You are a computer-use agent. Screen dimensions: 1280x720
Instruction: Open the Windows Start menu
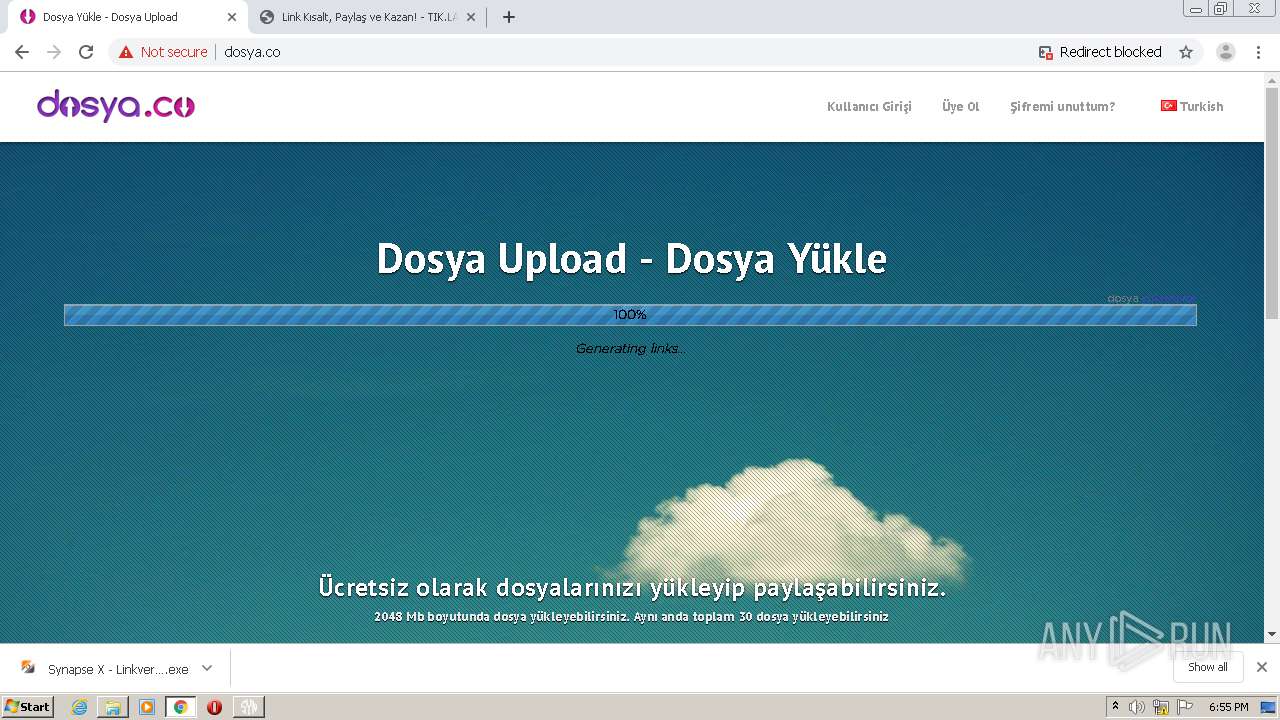pyautogui.click(x=27, y=706)
